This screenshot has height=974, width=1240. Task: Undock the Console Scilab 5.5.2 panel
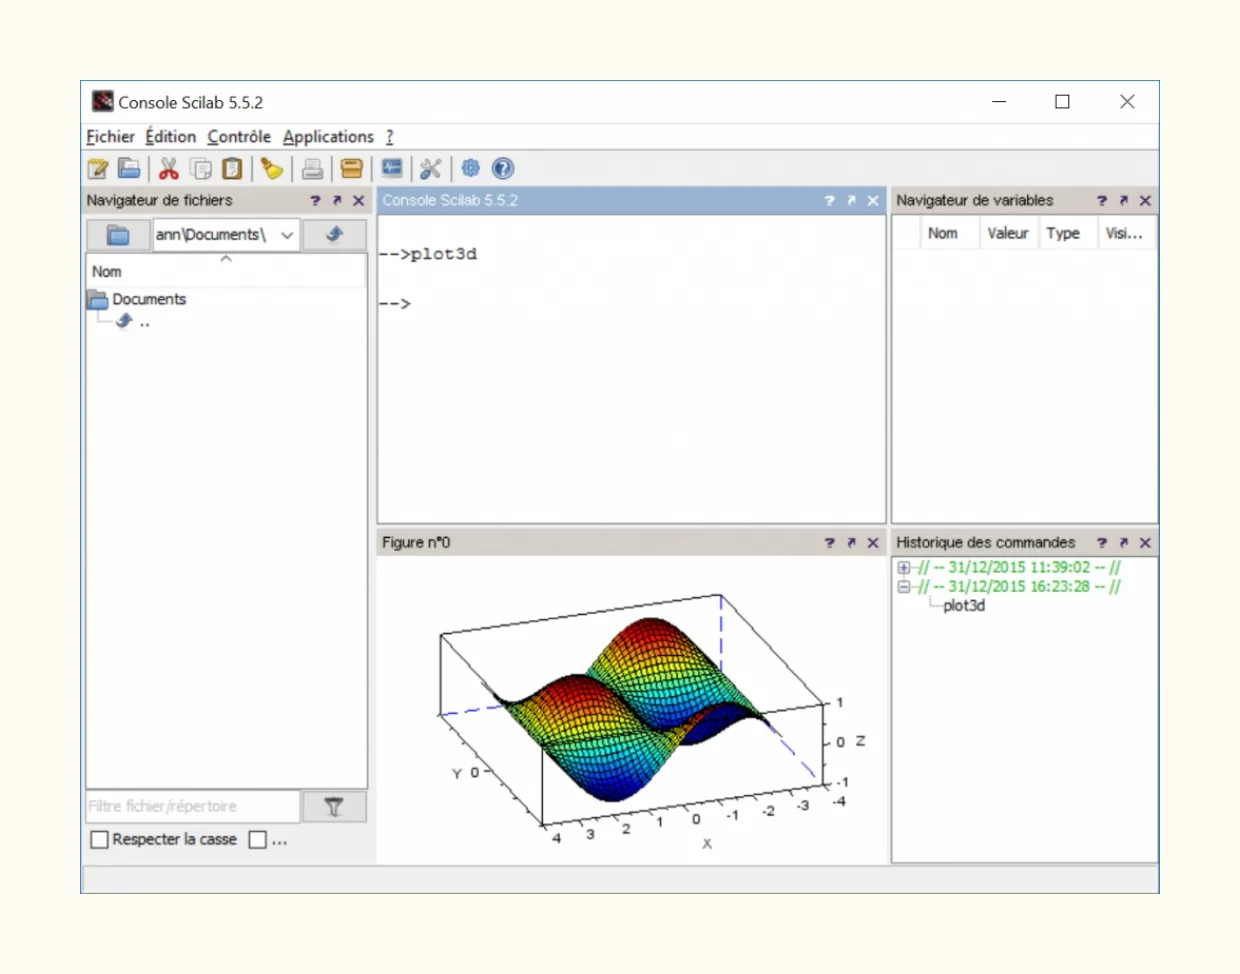tap(851, 201)
